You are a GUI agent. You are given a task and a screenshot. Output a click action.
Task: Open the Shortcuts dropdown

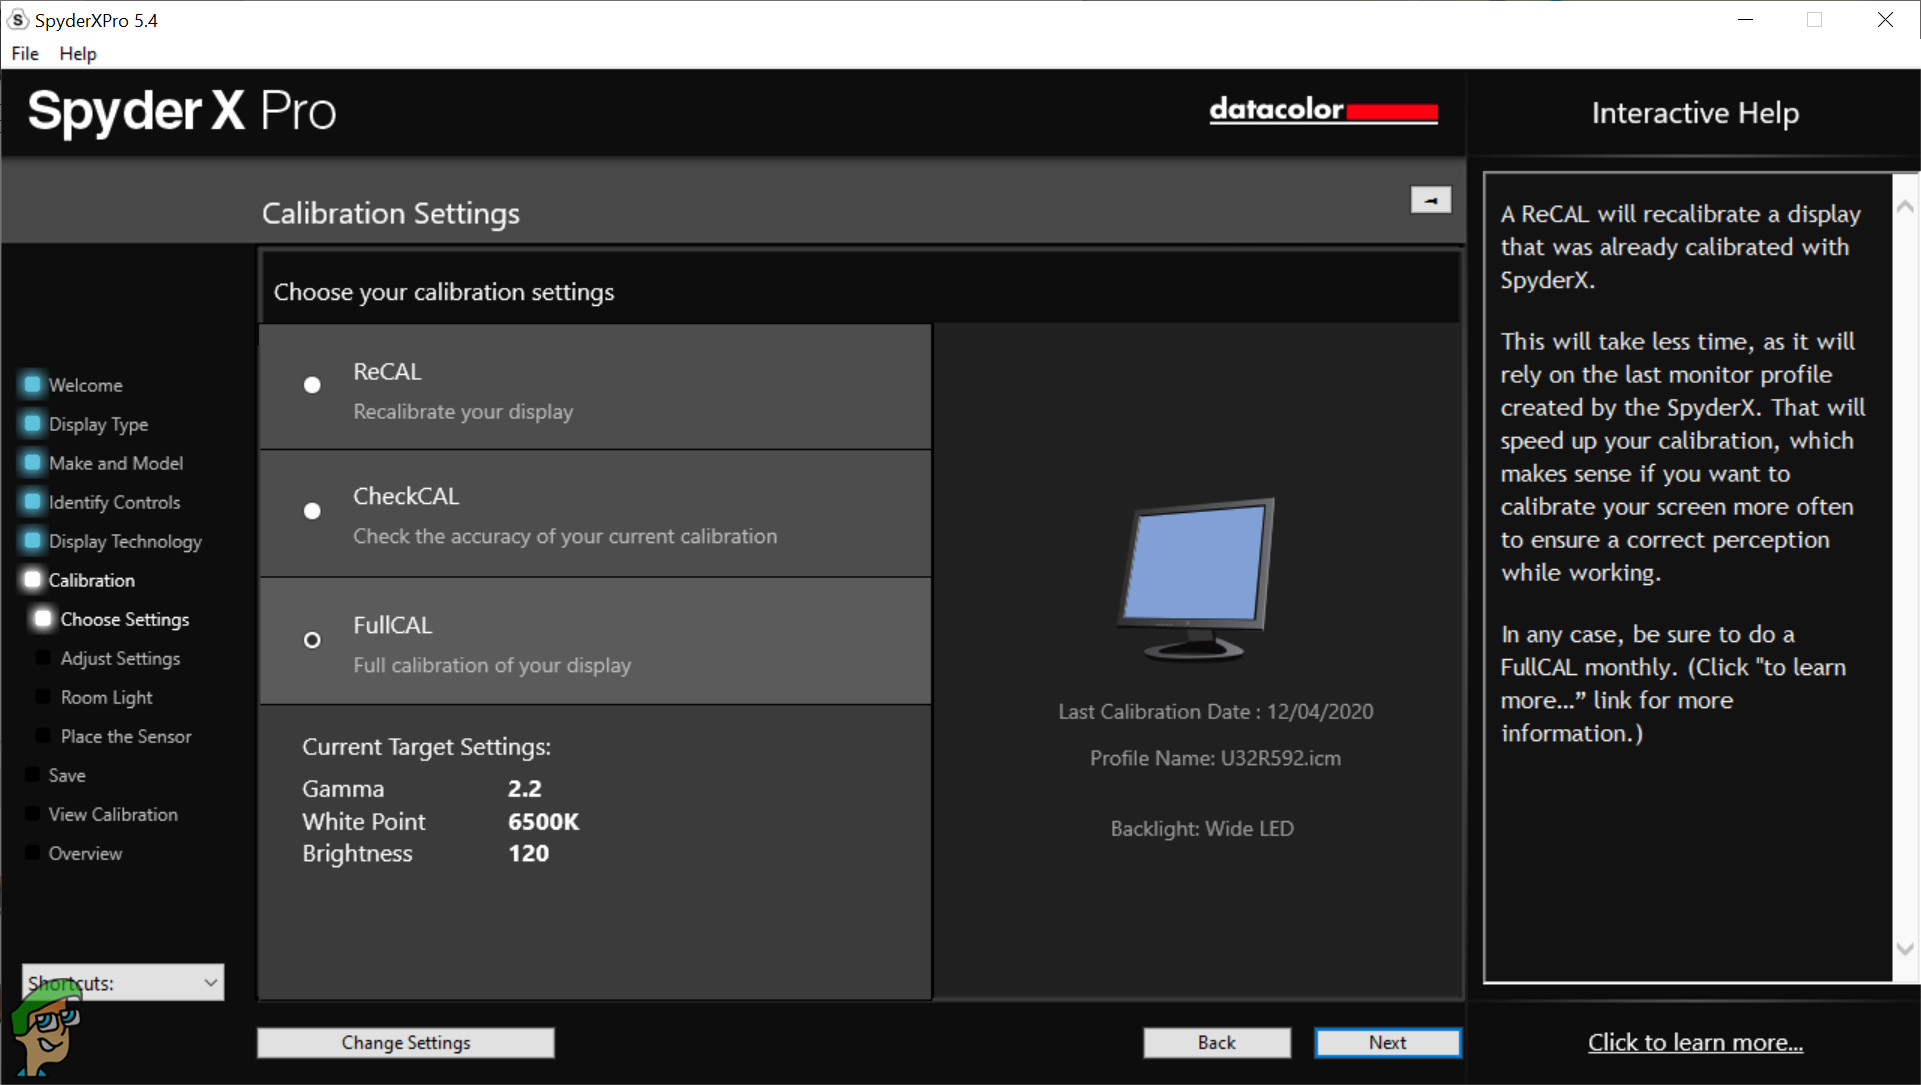(x=210, y=983)
